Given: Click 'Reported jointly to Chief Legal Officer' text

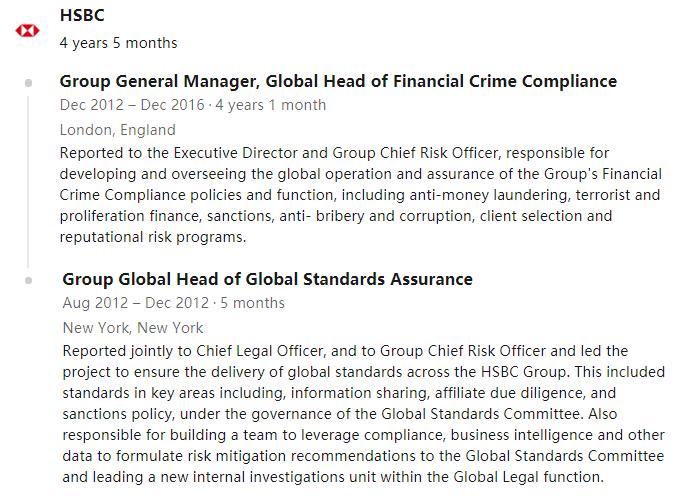Looking at the screenshot, I should 193,351.
